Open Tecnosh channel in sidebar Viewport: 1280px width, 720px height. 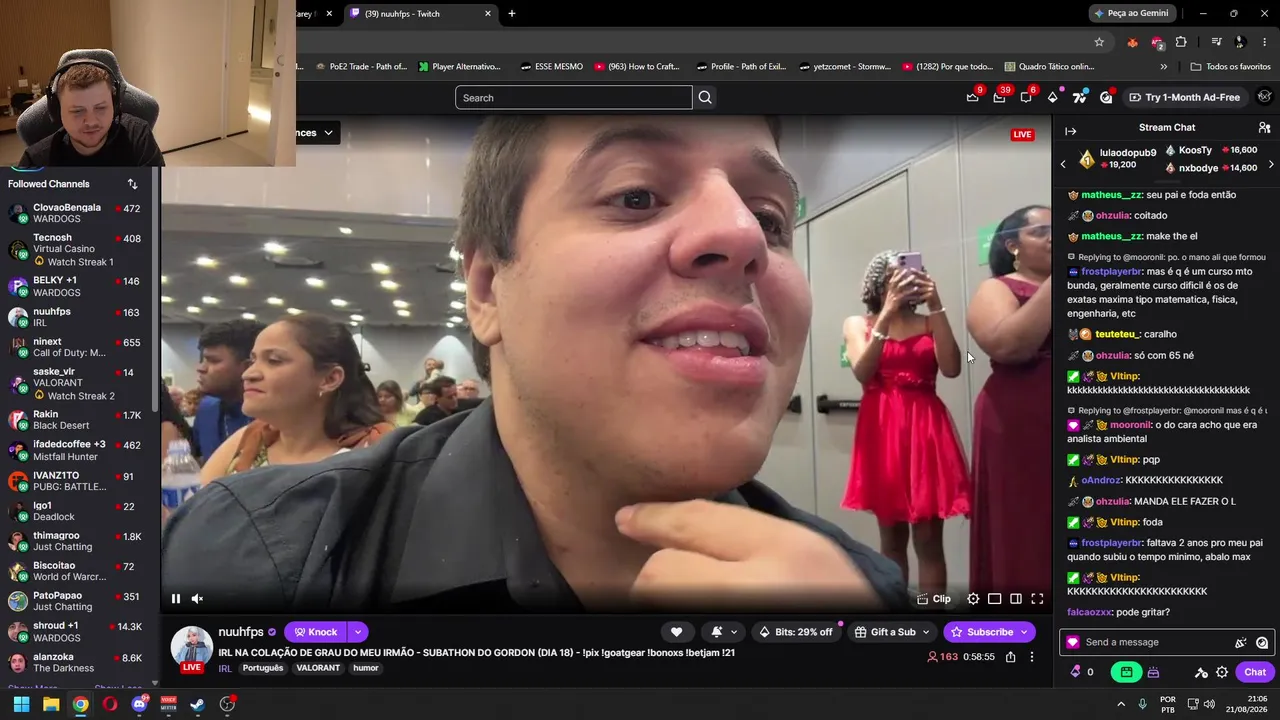(x=76, y=249)
